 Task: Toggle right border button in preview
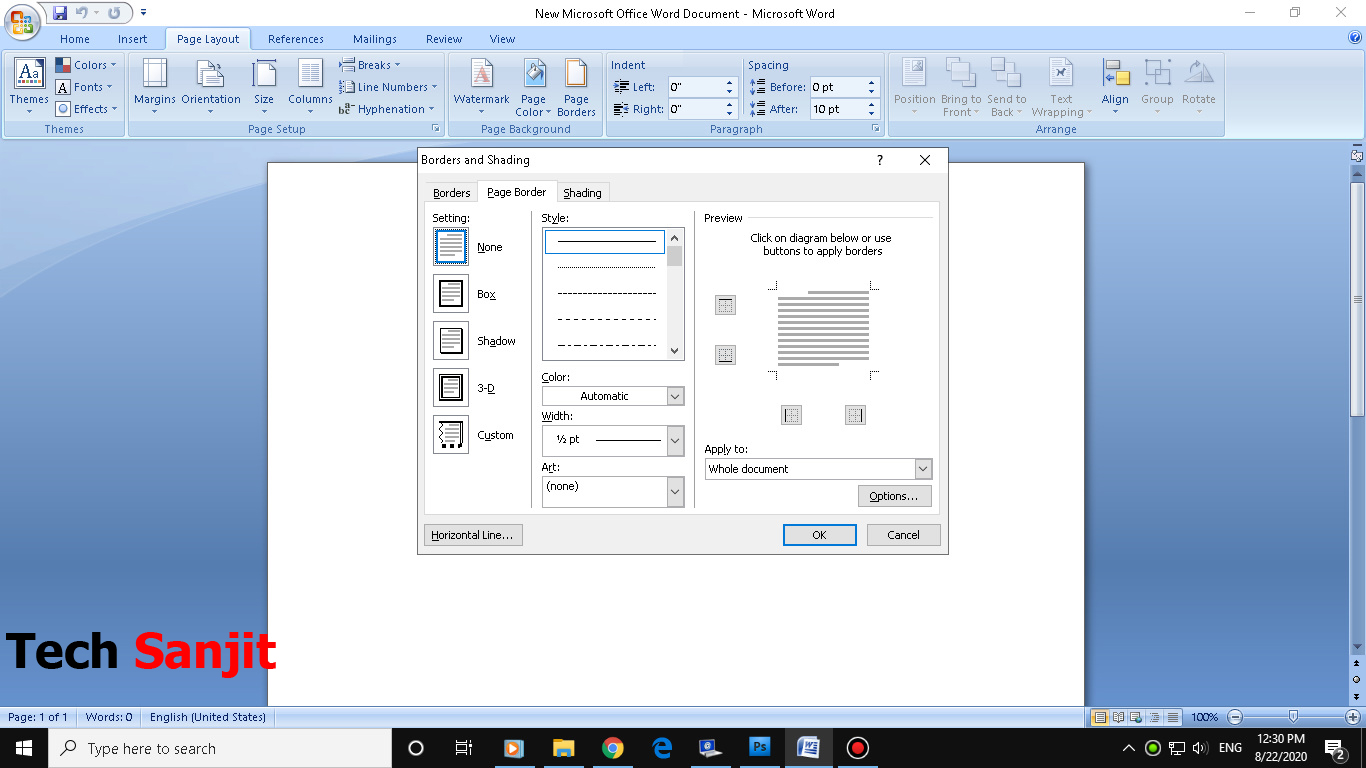pyautogui.click(x=855, y=415)
